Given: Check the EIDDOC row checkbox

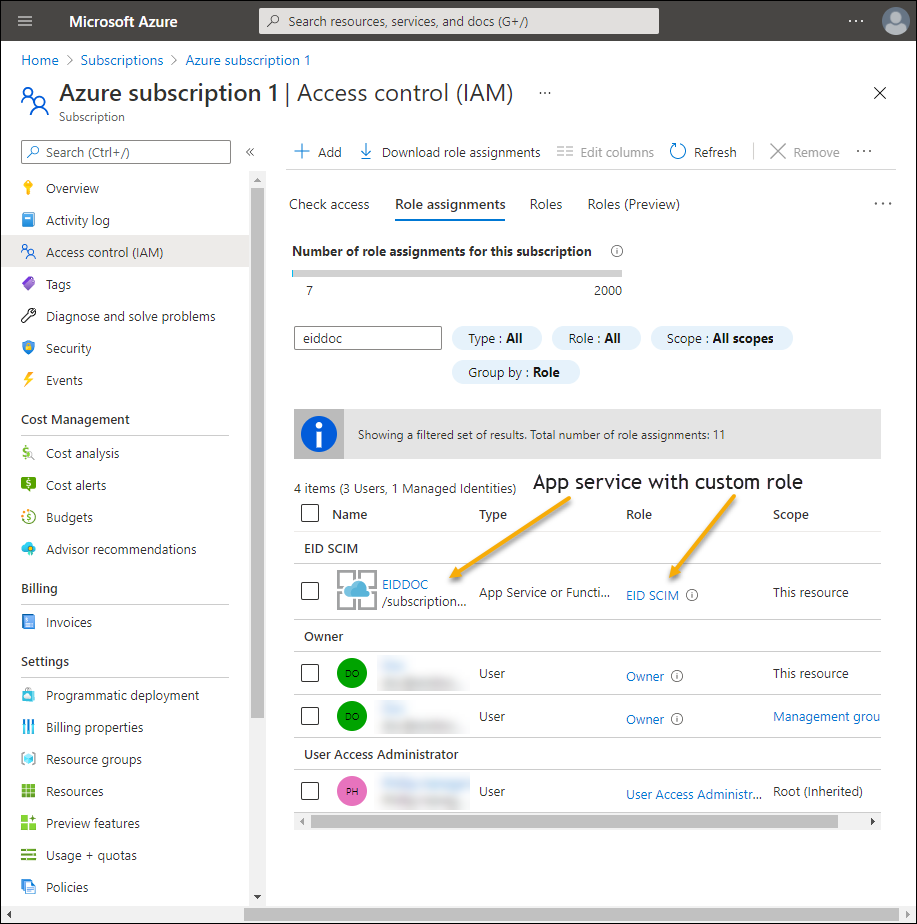Looking at the screenshot, I should coord(310,591).
